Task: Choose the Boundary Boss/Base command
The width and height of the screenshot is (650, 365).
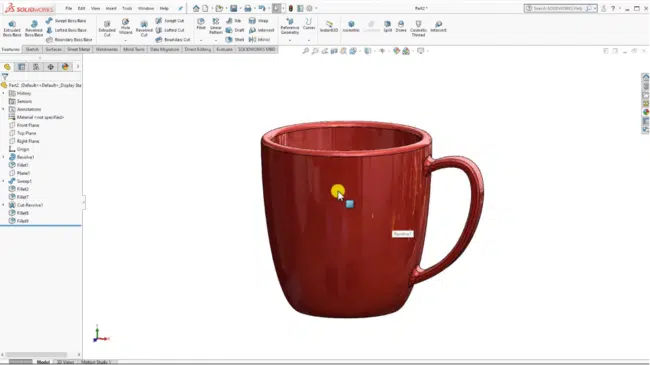Action: click(x=69, y=40)
